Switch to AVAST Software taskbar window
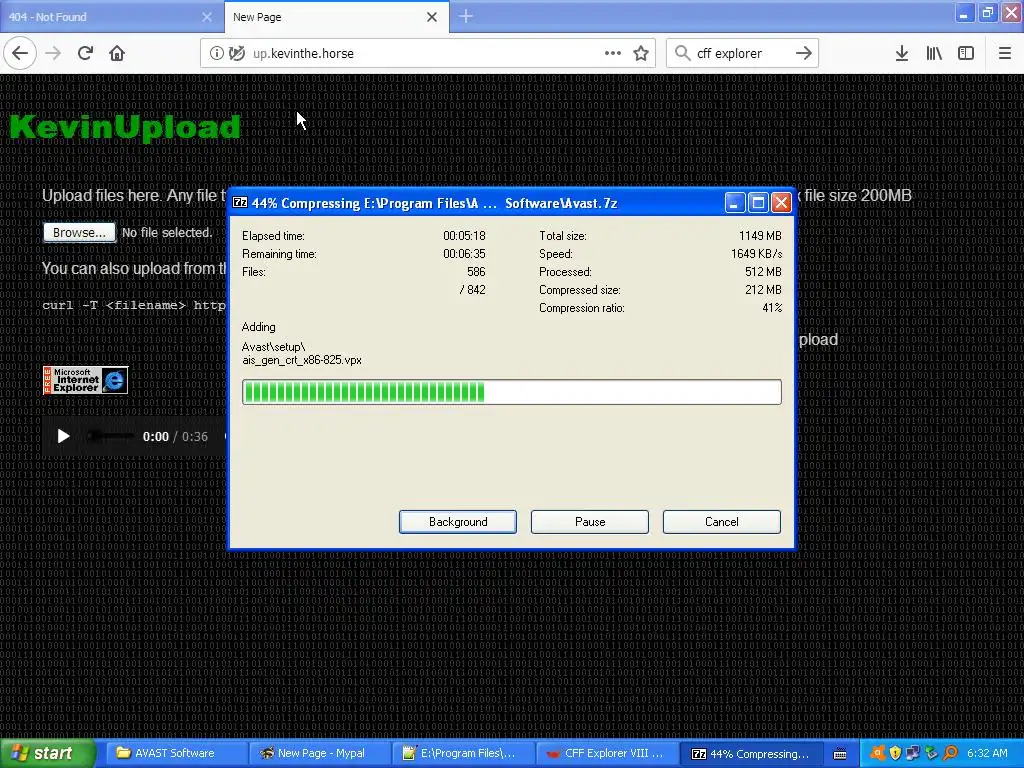 point(174,753)
